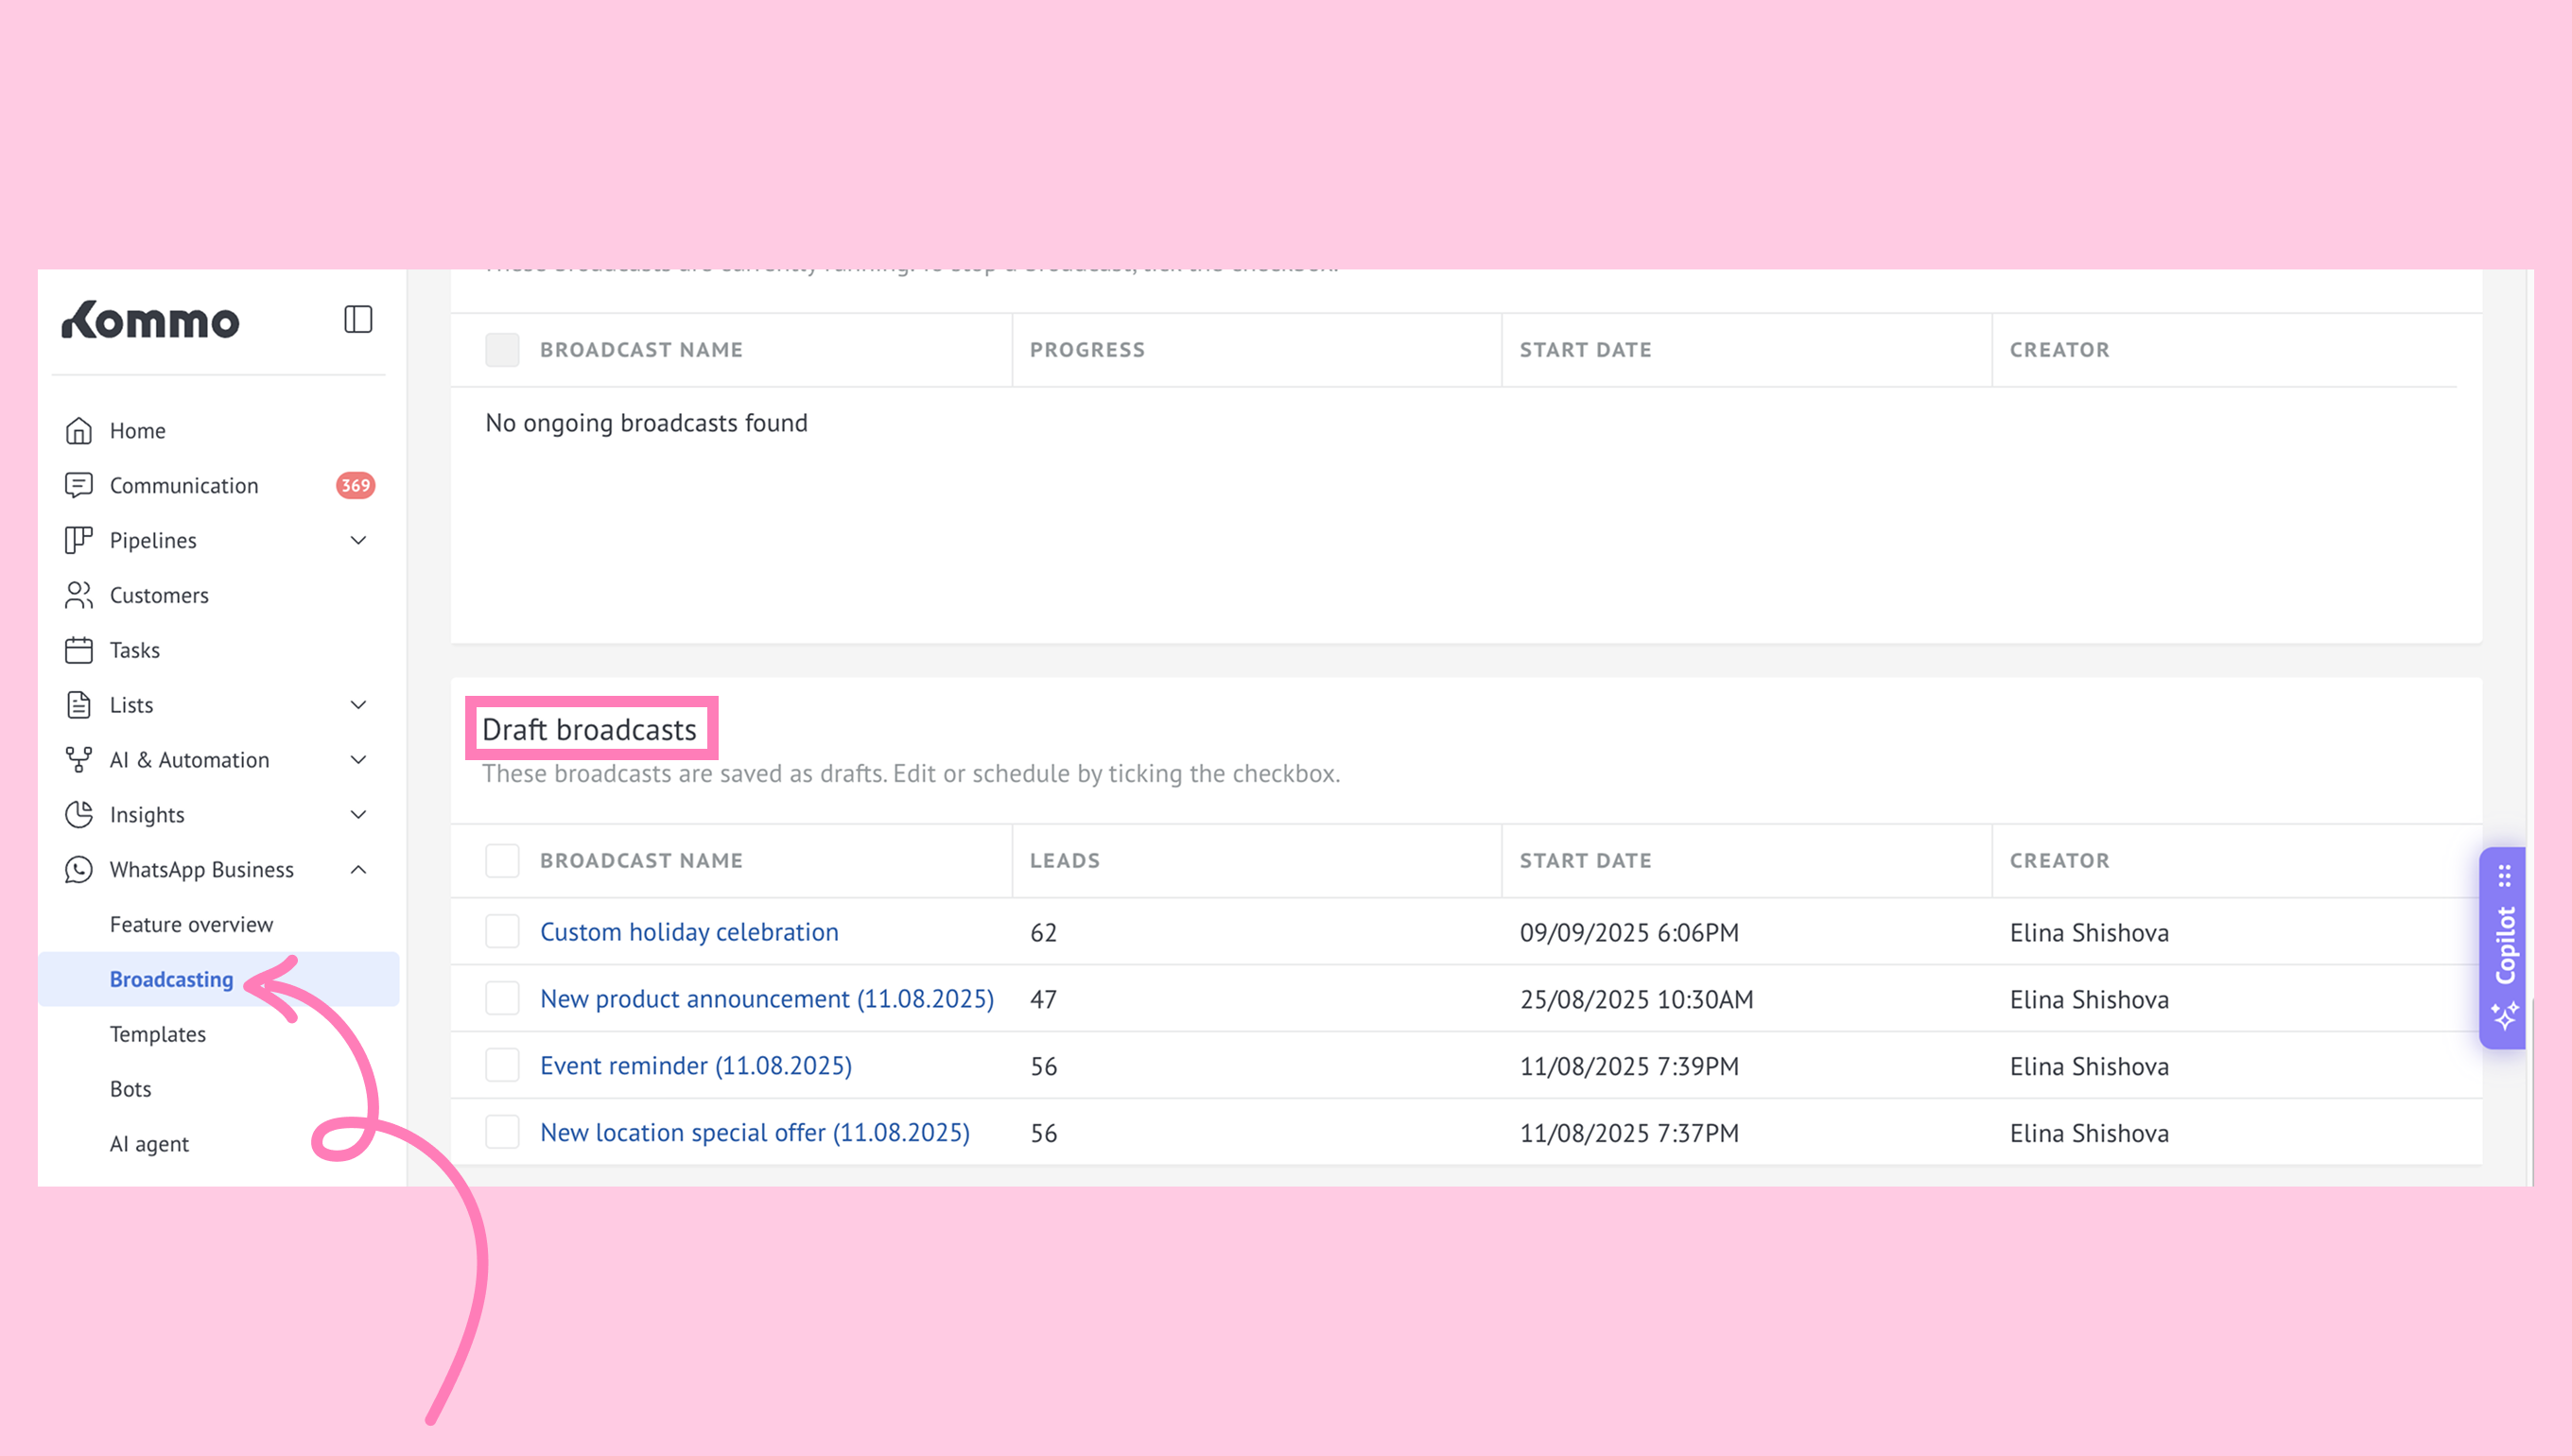
Task: Click the WhatsApp Business logo icon
Action: click(79, 870)
